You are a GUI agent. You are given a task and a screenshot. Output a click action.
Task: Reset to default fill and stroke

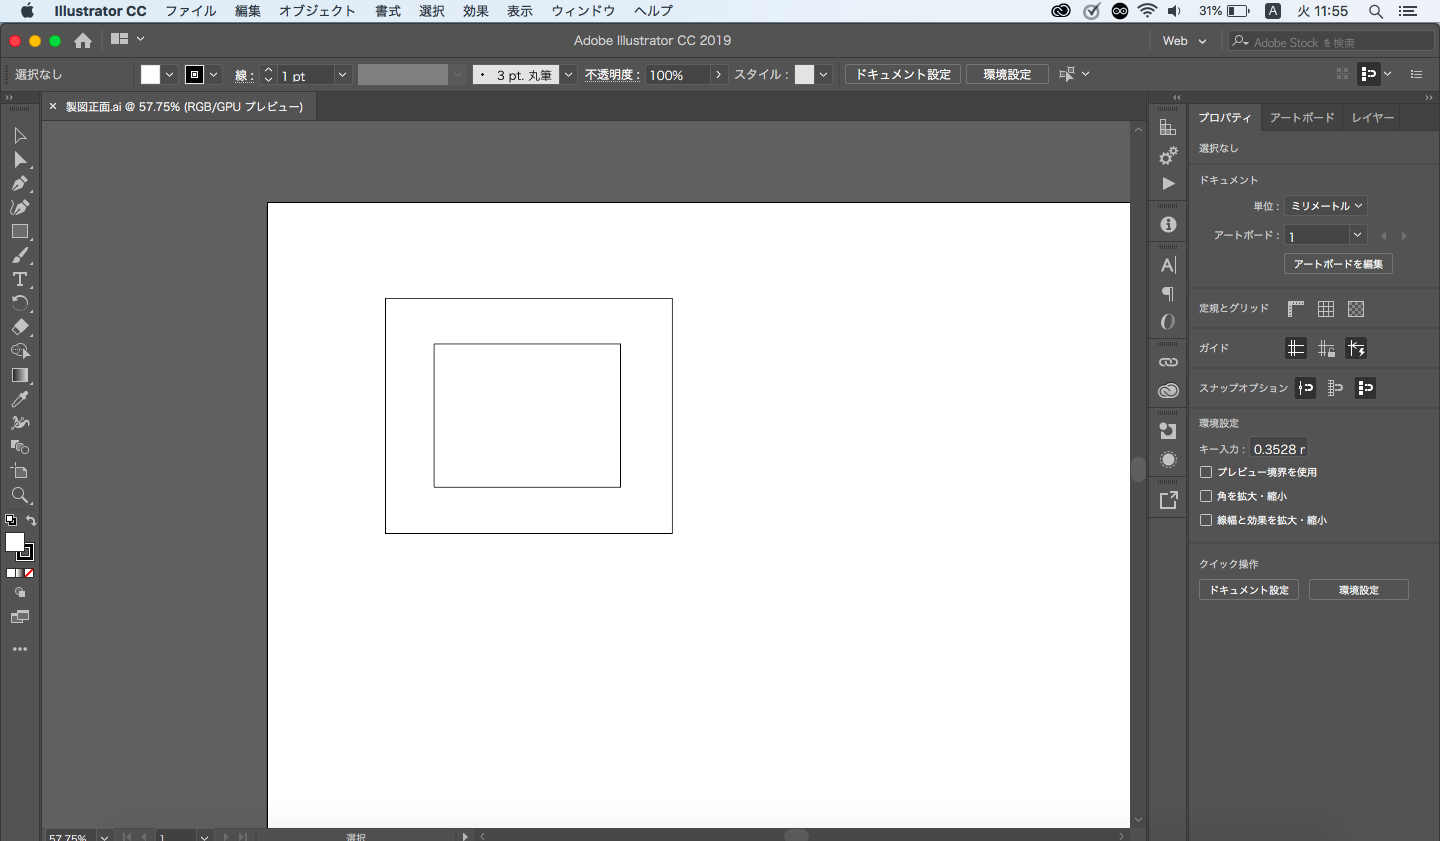(11, 520)
